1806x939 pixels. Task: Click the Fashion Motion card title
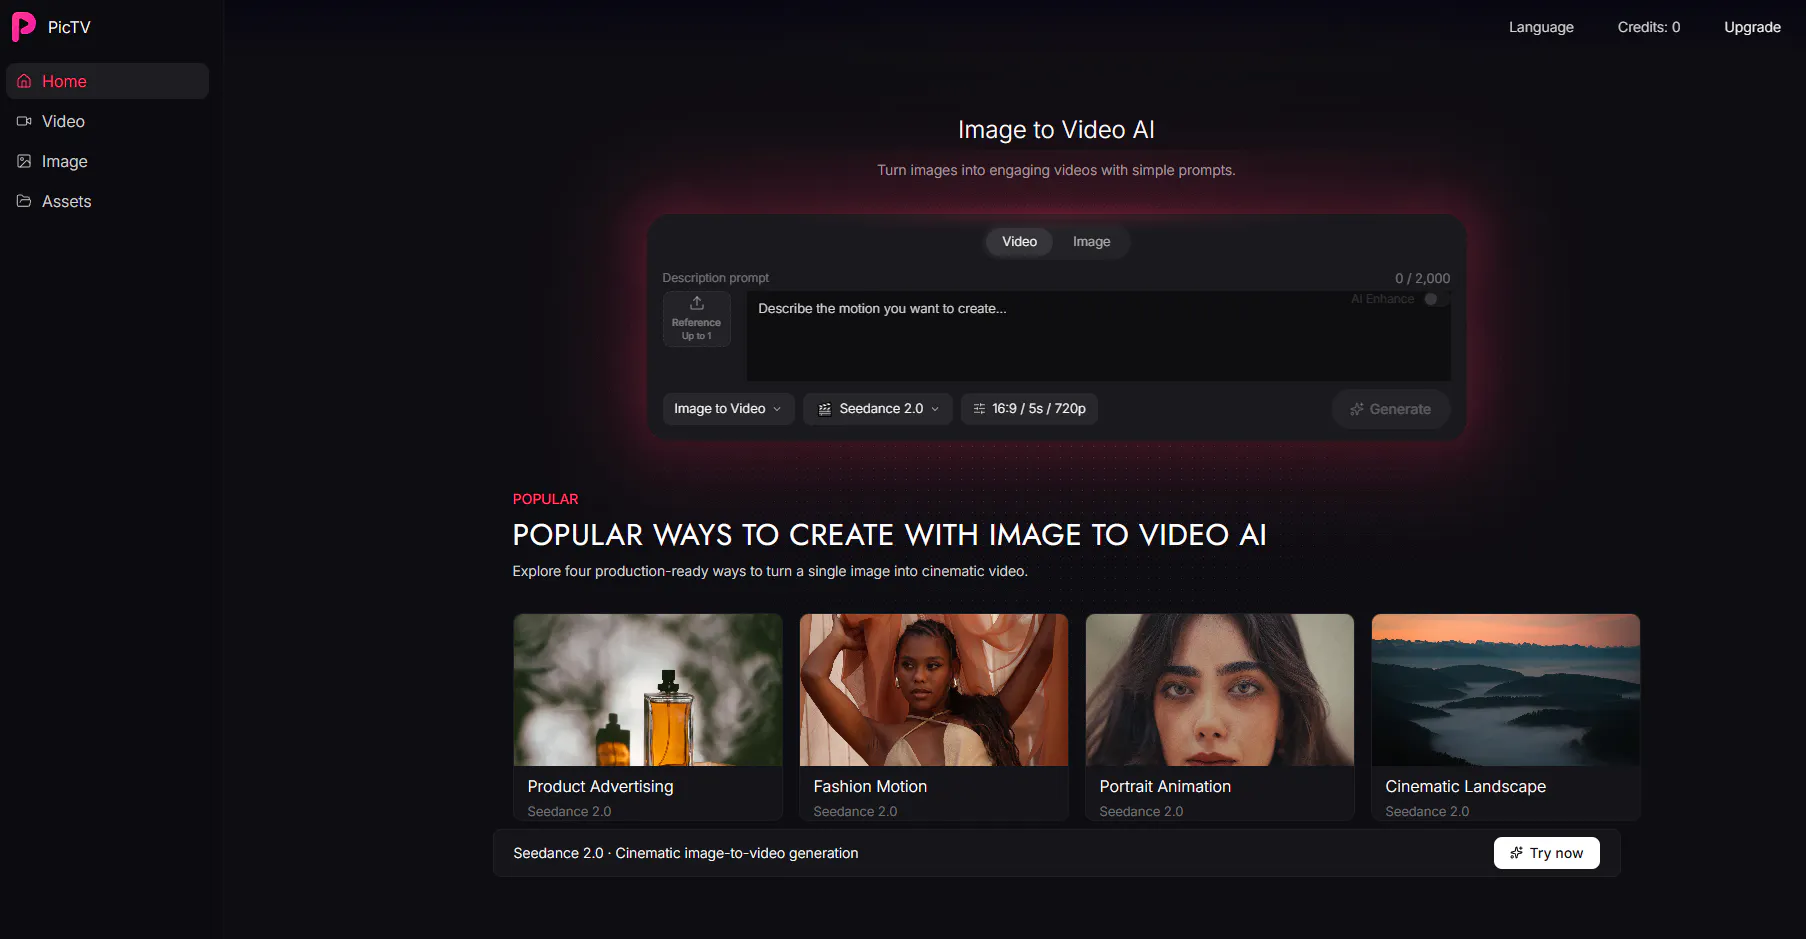click(x=870, y=787)
